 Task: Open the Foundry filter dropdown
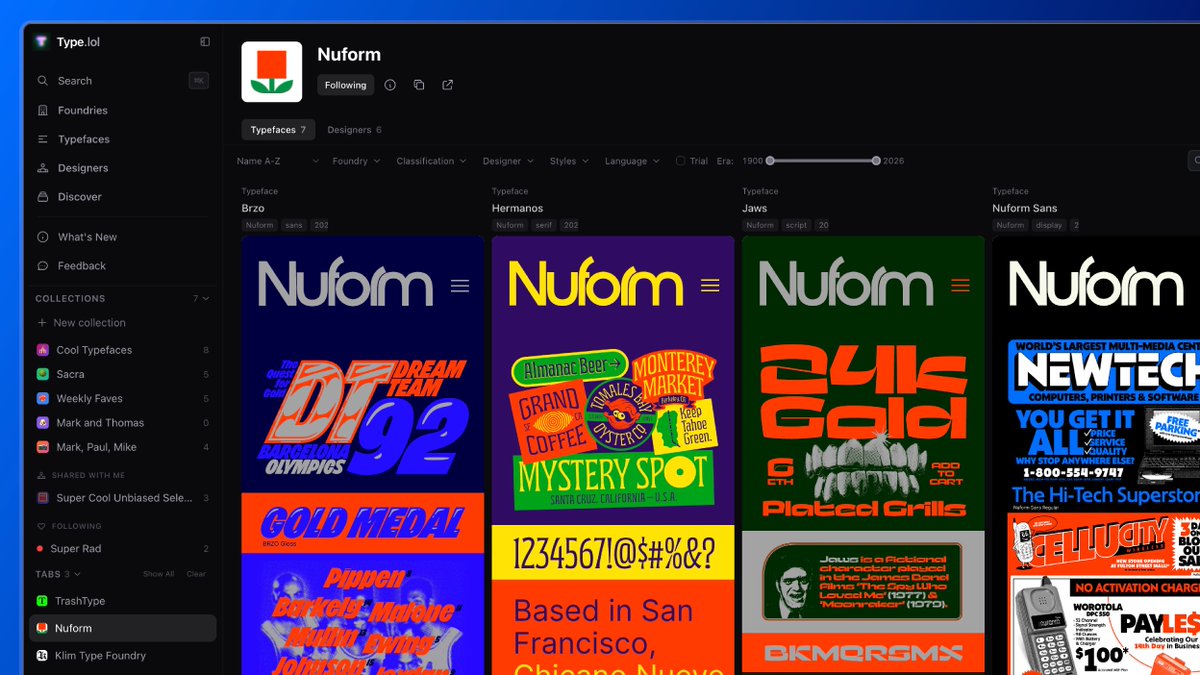pyautogui.click(x=356, y=161)
